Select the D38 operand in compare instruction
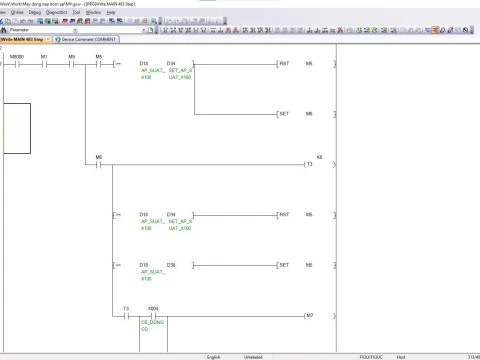This screenshot has height=360, width=480. 171,265
